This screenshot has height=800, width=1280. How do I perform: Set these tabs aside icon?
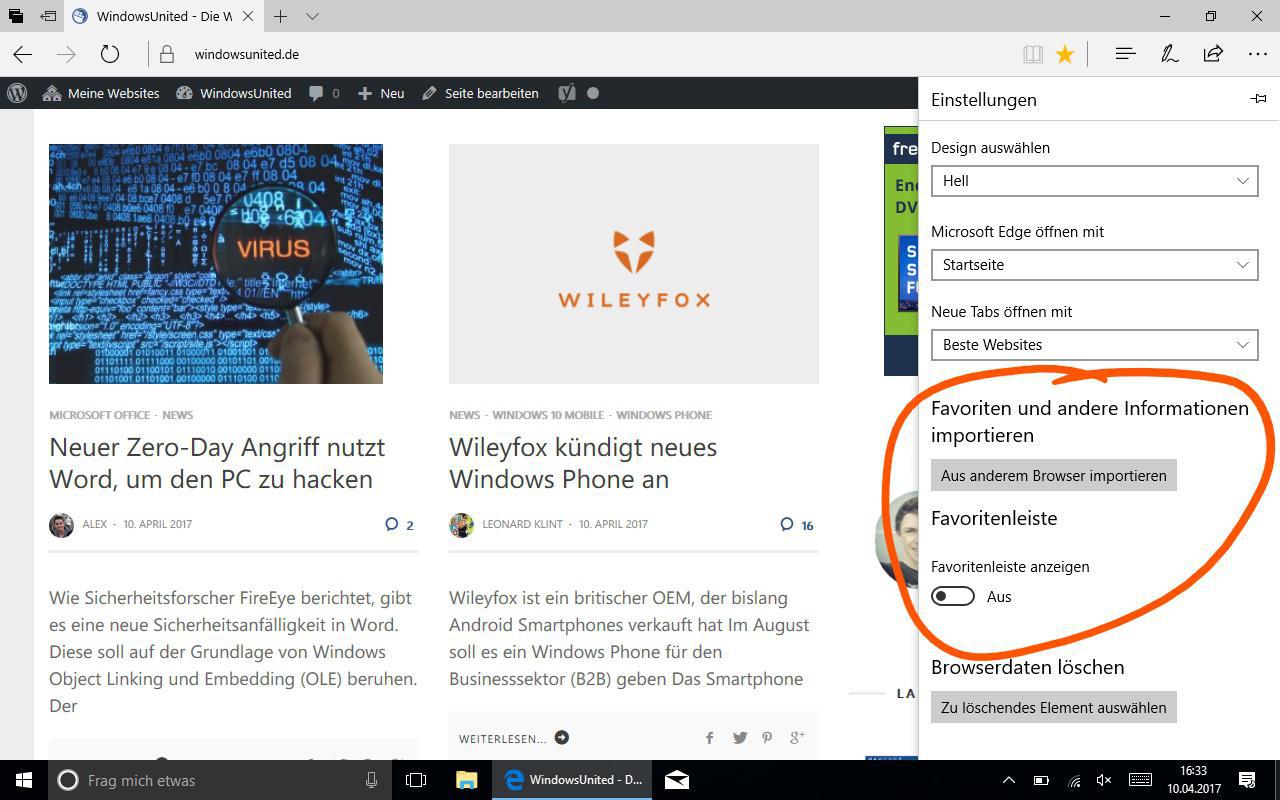coord(48,16)
